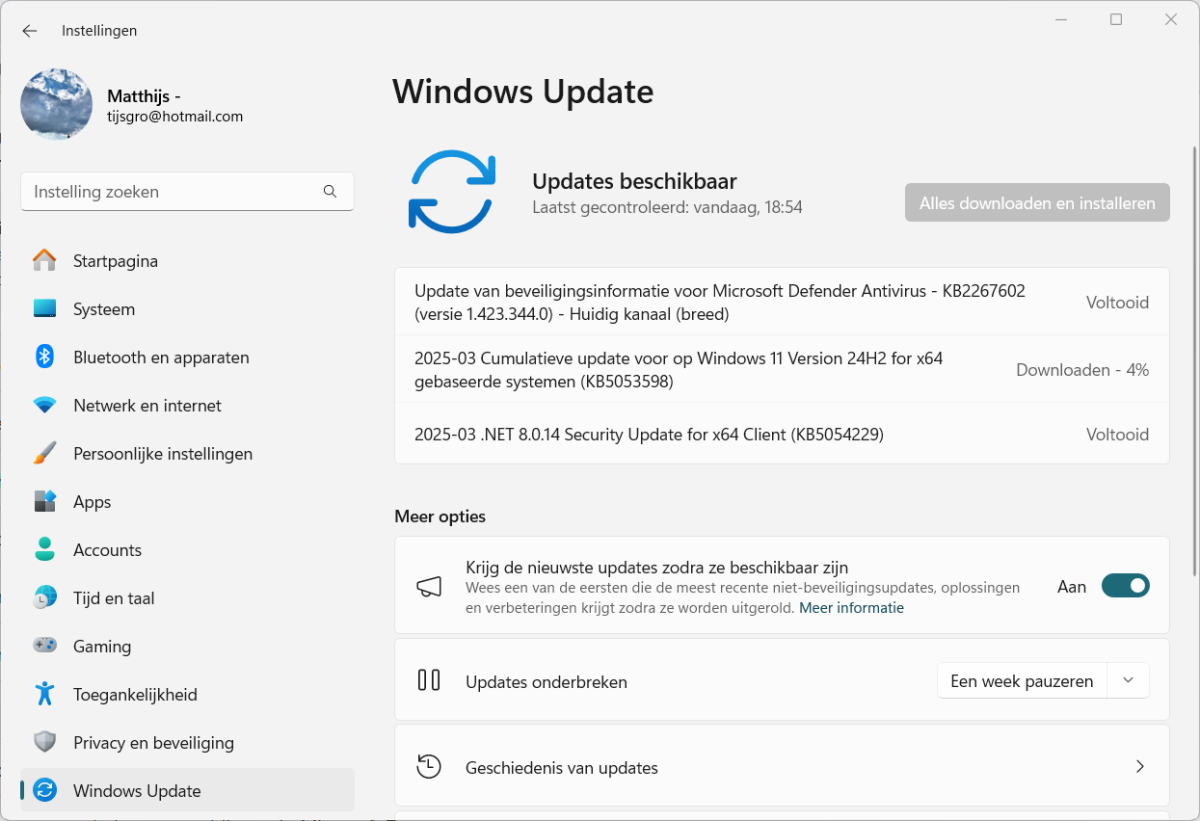Select Een week pauzeren button
Image resolution: width=1200 pixels, height=821 pixels.
(1021, 681)
